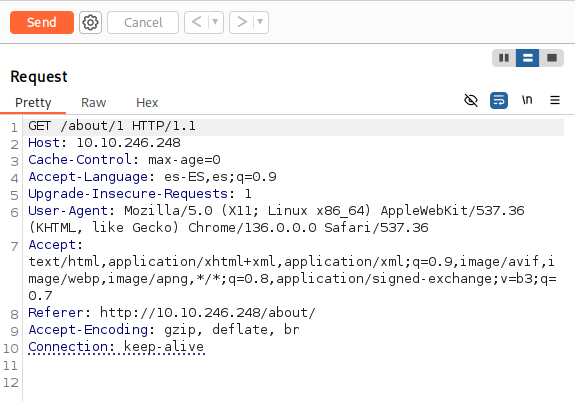The width and height of the screenshot is (575, 401).
Task: Switch to the Hex tab
Action: [x=147, y=103]
